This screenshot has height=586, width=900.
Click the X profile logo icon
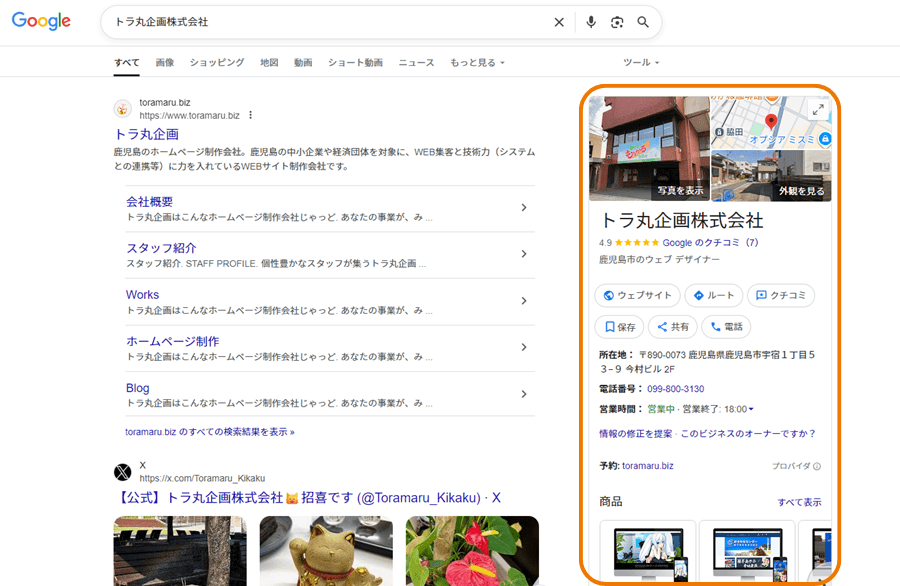click(122, 472)
